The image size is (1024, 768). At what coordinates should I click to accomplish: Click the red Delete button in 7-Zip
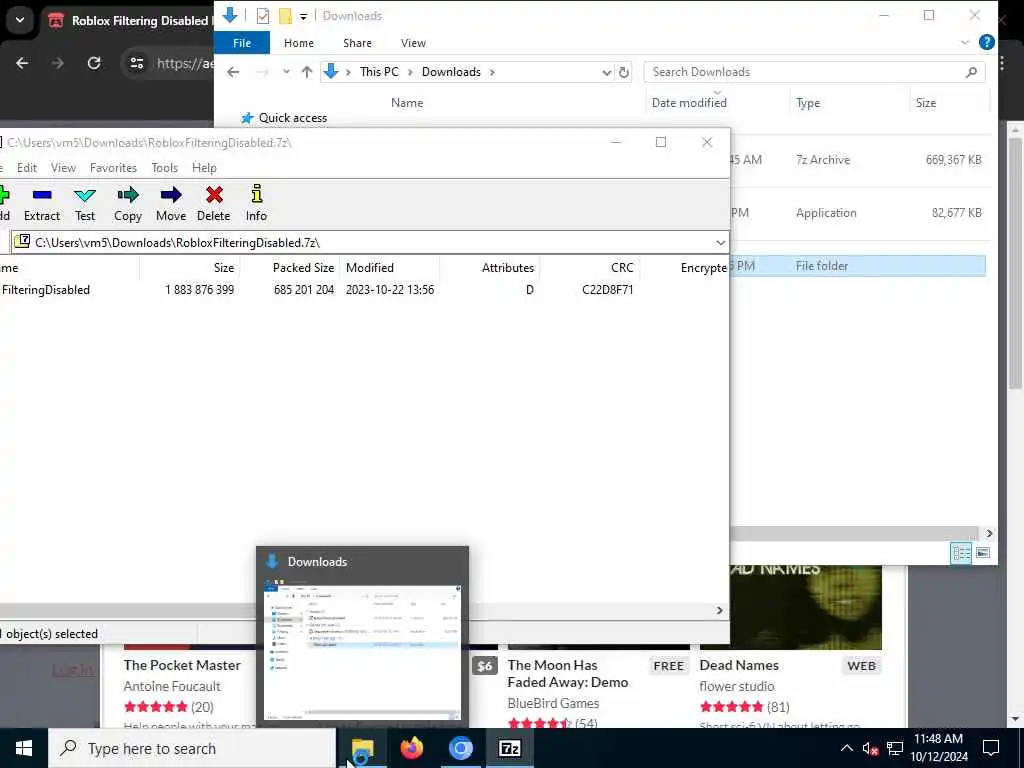[x=214, y=204]
